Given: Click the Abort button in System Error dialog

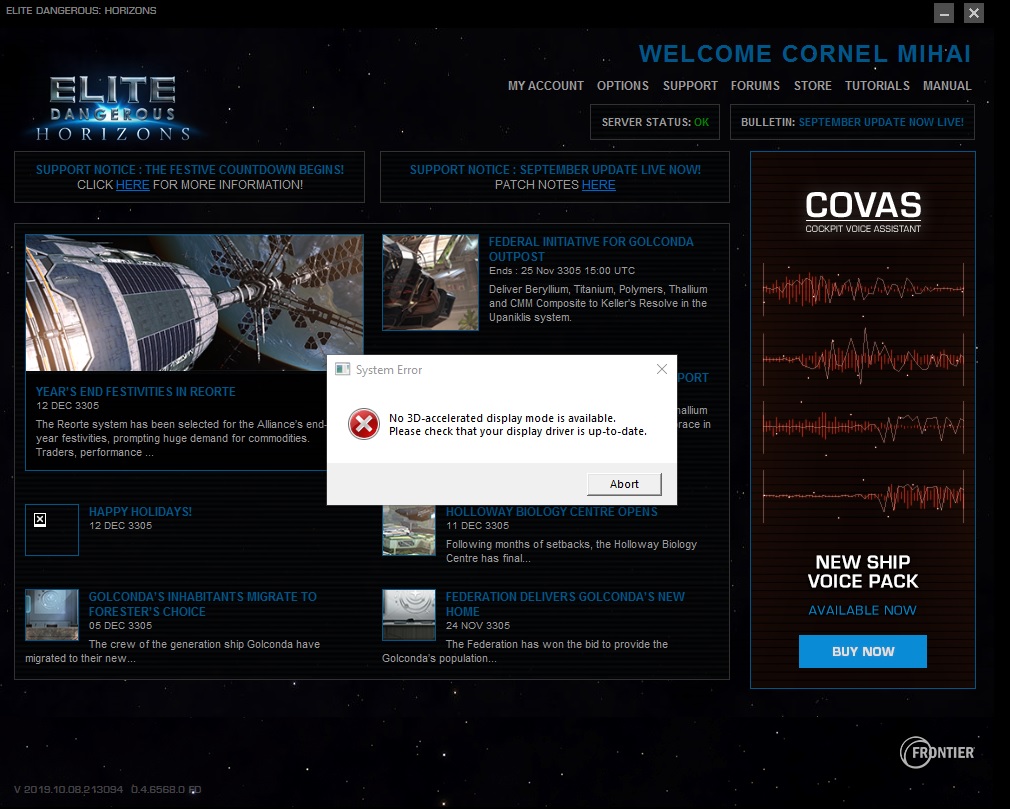Looking at the screenshot, I should (x=624, y=484).
